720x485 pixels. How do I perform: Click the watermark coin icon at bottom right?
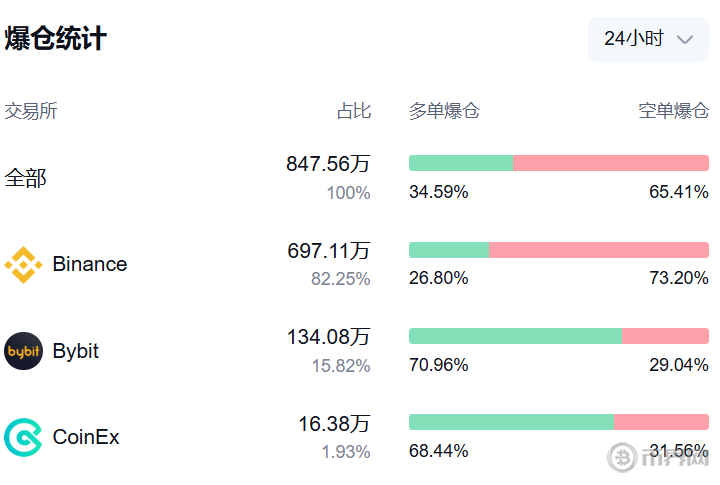622,457
